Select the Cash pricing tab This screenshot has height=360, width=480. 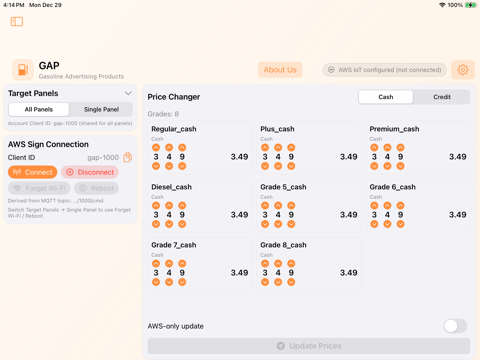click(x=386, y=97)
